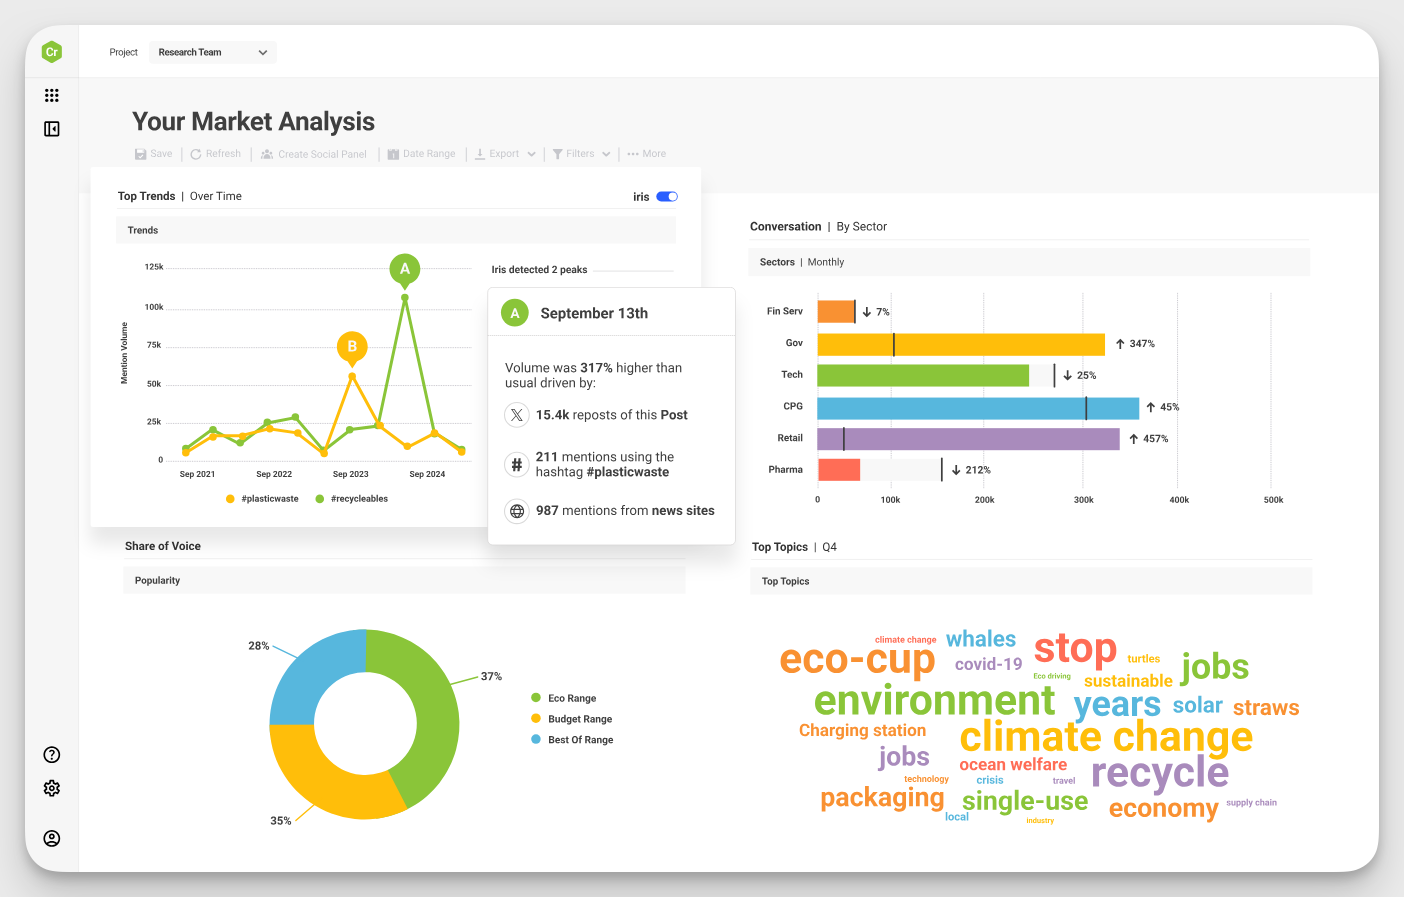Open the apps grid icon in the left sidebar
Viewport: 1404px width, 897px height.
point(51,95)
